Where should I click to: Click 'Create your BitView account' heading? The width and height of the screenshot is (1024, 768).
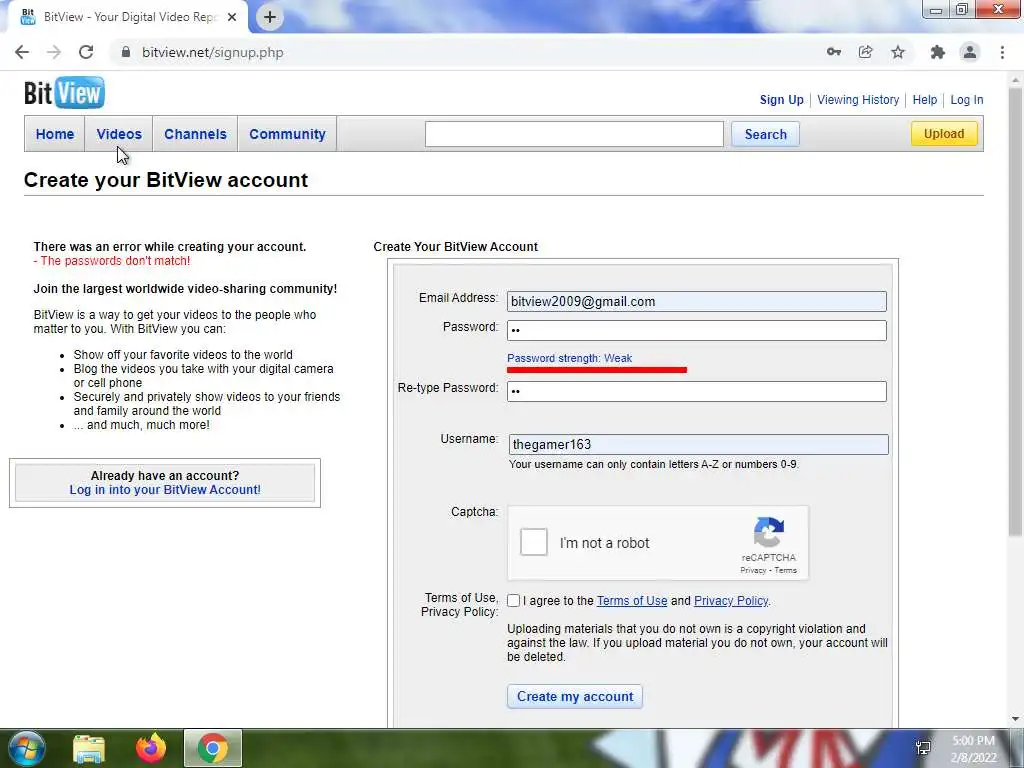tap(166, 180)
